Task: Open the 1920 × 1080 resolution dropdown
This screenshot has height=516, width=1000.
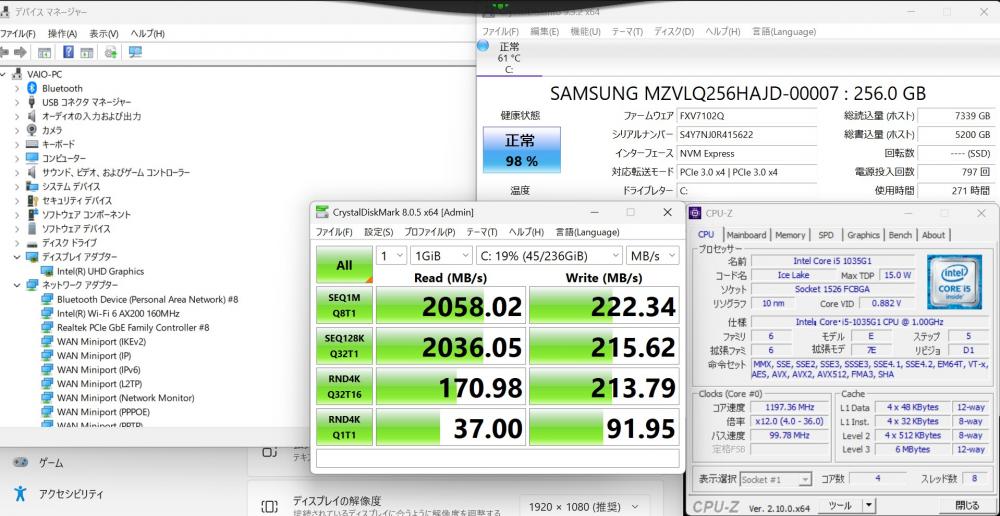Action: pos(584,507)
